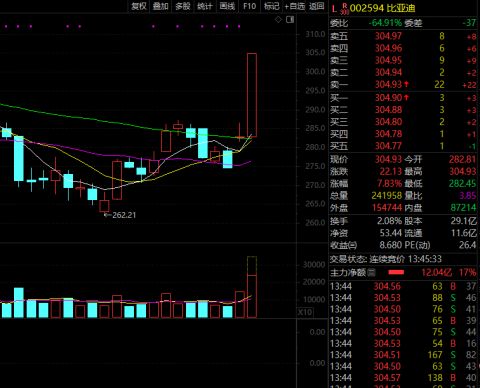This screenshot has height=388, width=480.
Task: Select the 买三 bid price 304.80
Action: coord(388,122)
